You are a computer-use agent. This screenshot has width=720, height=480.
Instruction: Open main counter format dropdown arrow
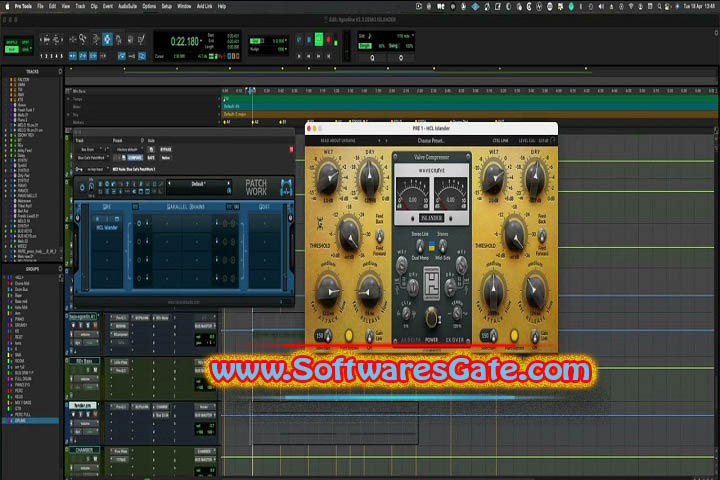tap(202, 40)
